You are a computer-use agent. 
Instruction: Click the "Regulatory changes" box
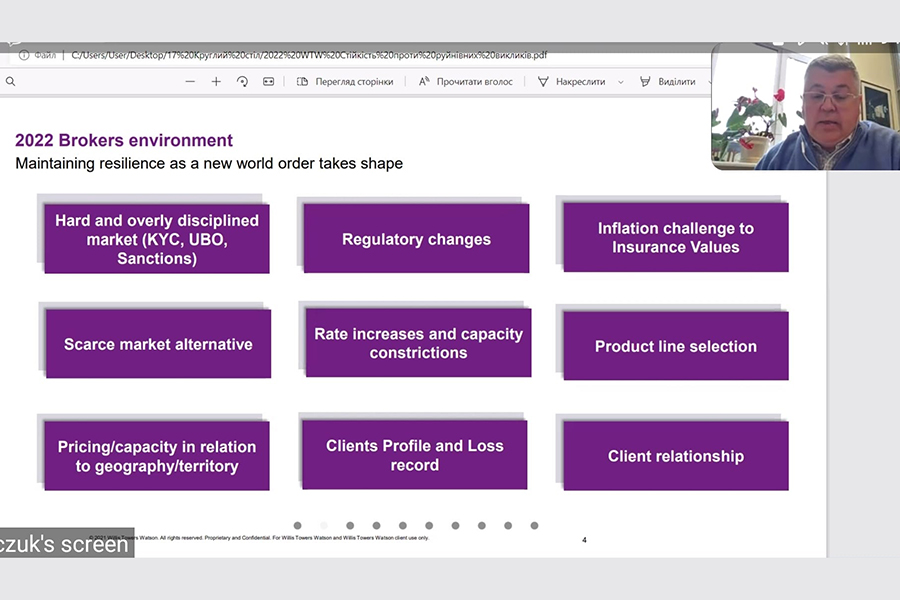pos(416,239)
